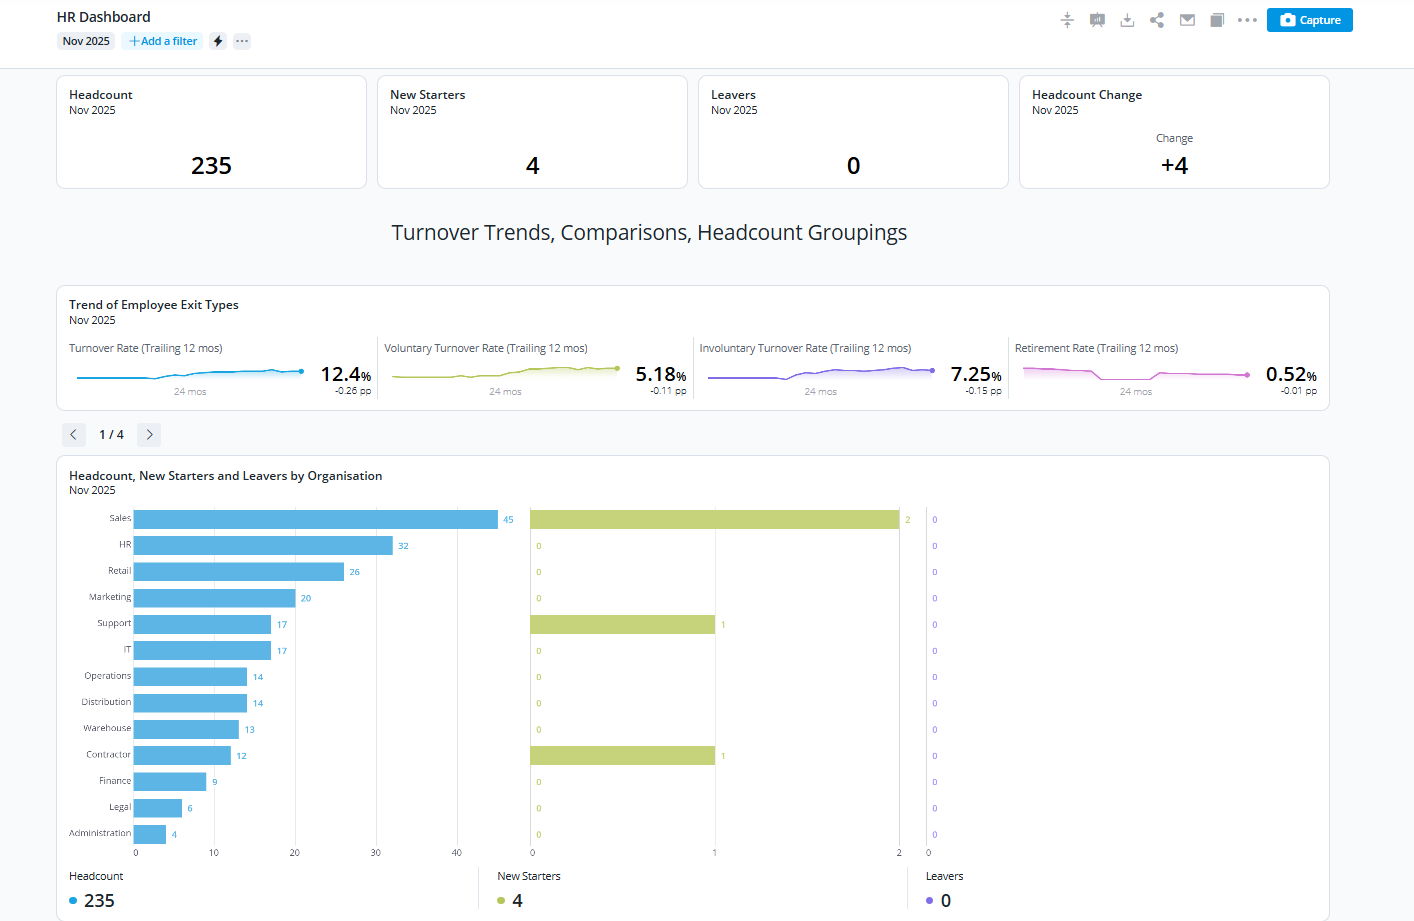This screenshot has height=921, width=1414.
Task: Enter presentation mode with the screen icon
Action: point(1097,19)
